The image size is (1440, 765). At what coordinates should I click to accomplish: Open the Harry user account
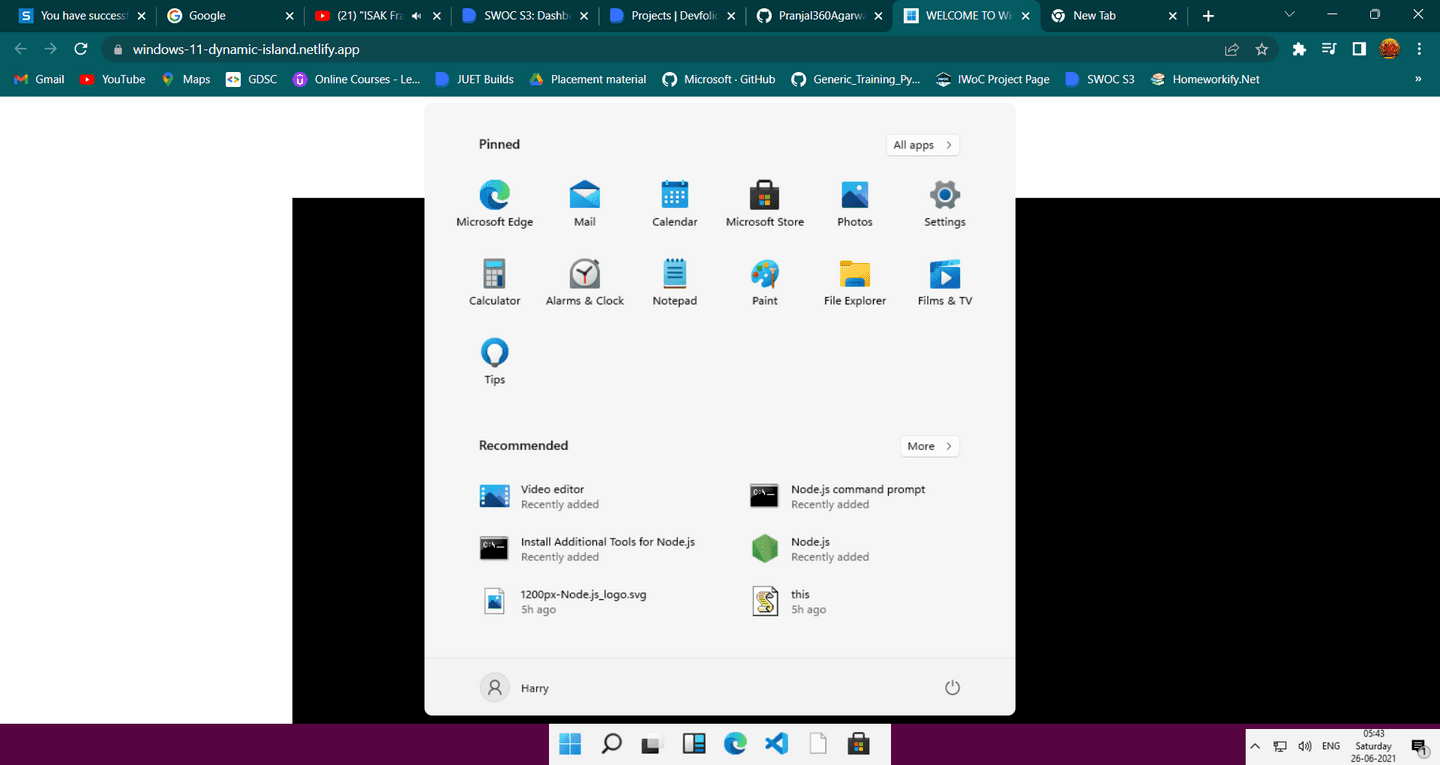coord(515,688)
